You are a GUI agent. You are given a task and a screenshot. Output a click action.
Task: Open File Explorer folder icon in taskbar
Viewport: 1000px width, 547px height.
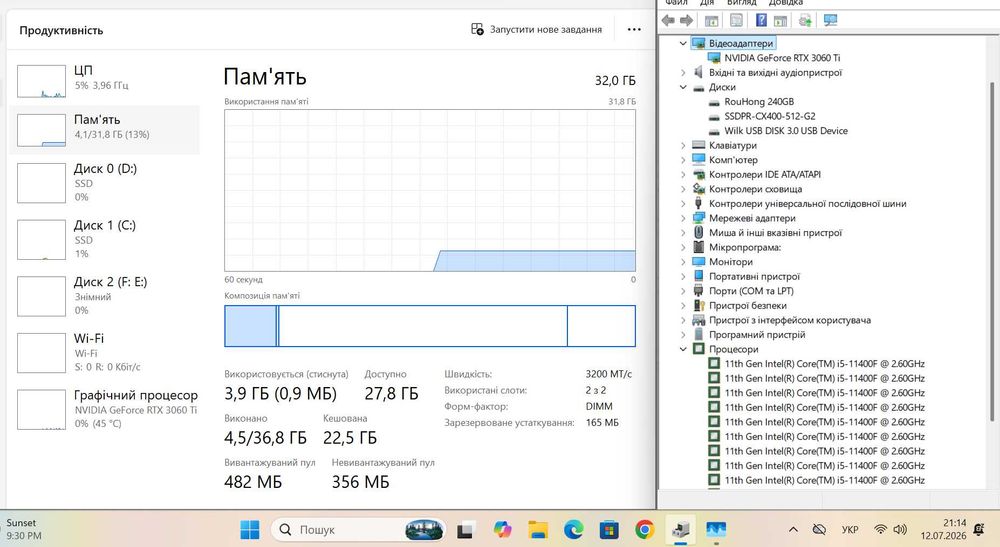pyautogui.click(x=538, y=529)
